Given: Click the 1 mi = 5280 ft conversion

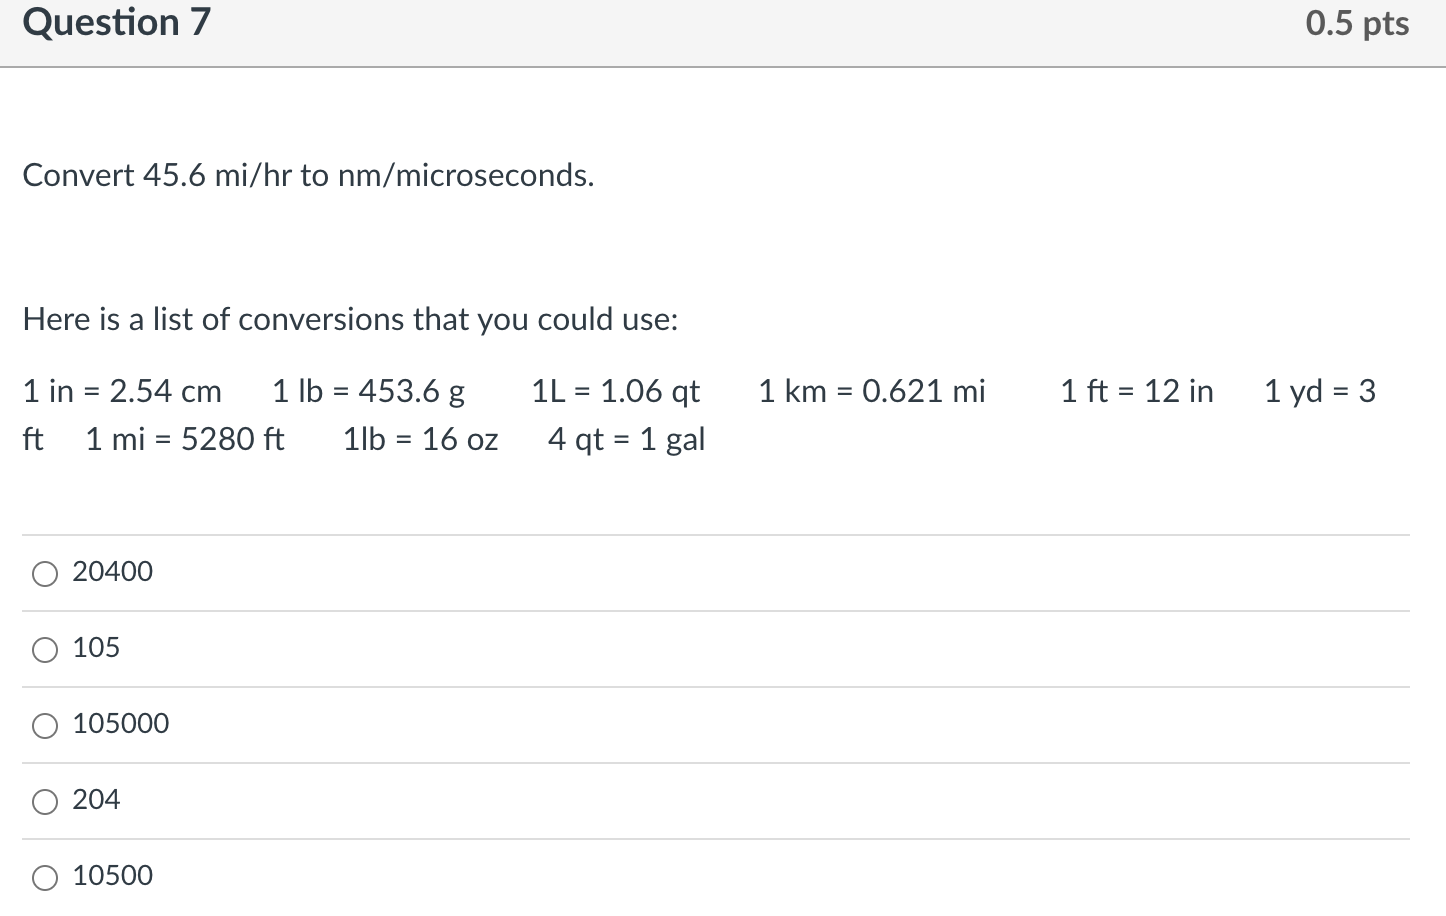Looking at the screenshot, I should [x=185, y=439].
